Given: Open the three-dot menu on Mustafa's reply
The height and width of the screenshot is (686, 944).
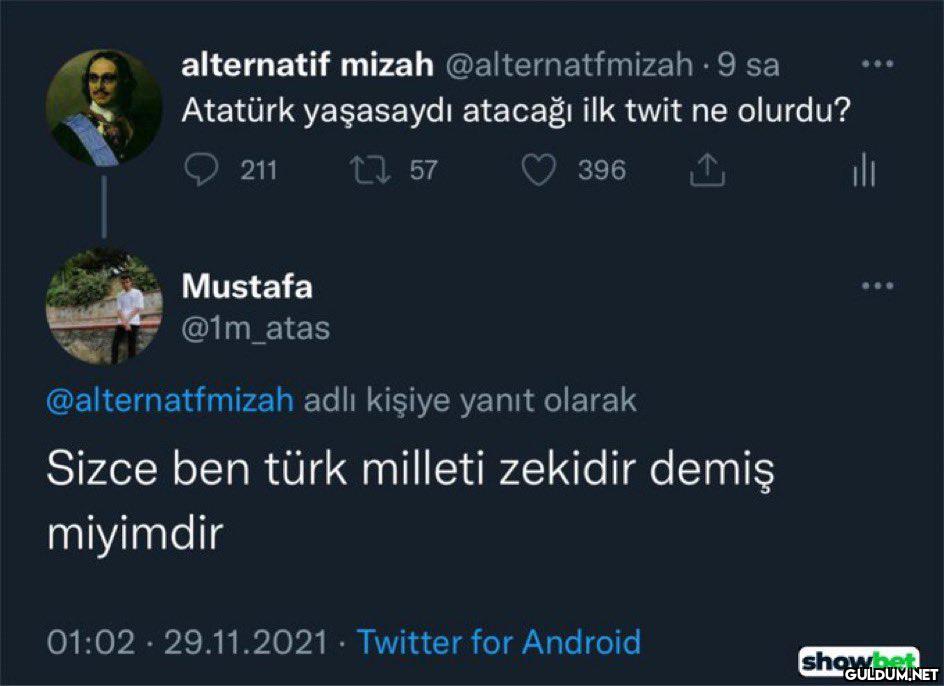Looking at the screenshot, I should click(877, 286).
